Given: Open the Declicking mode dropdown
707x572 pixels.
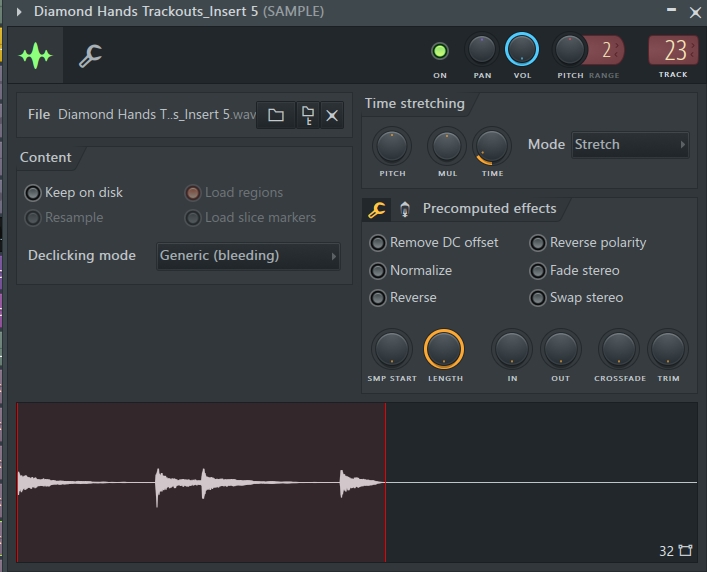Looking at the screenshot, I should 248,256.
